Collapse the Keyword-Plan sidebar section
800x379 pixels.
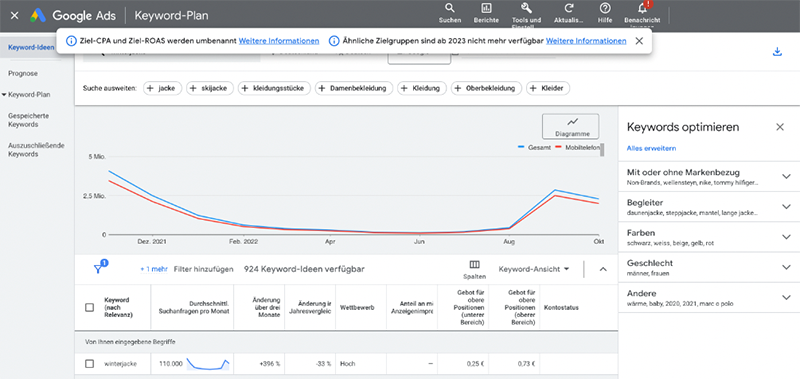pos(4,95)
